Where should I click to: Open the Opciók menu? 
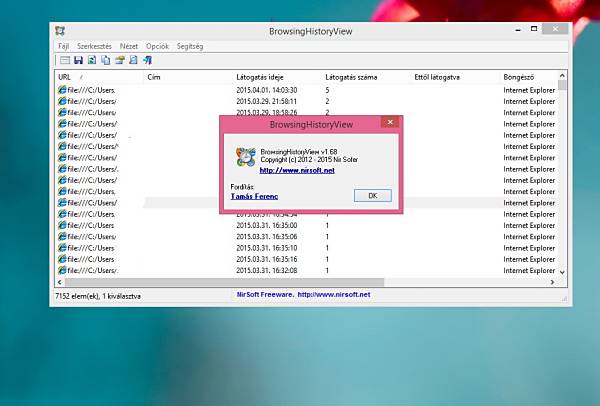(158, 46)
